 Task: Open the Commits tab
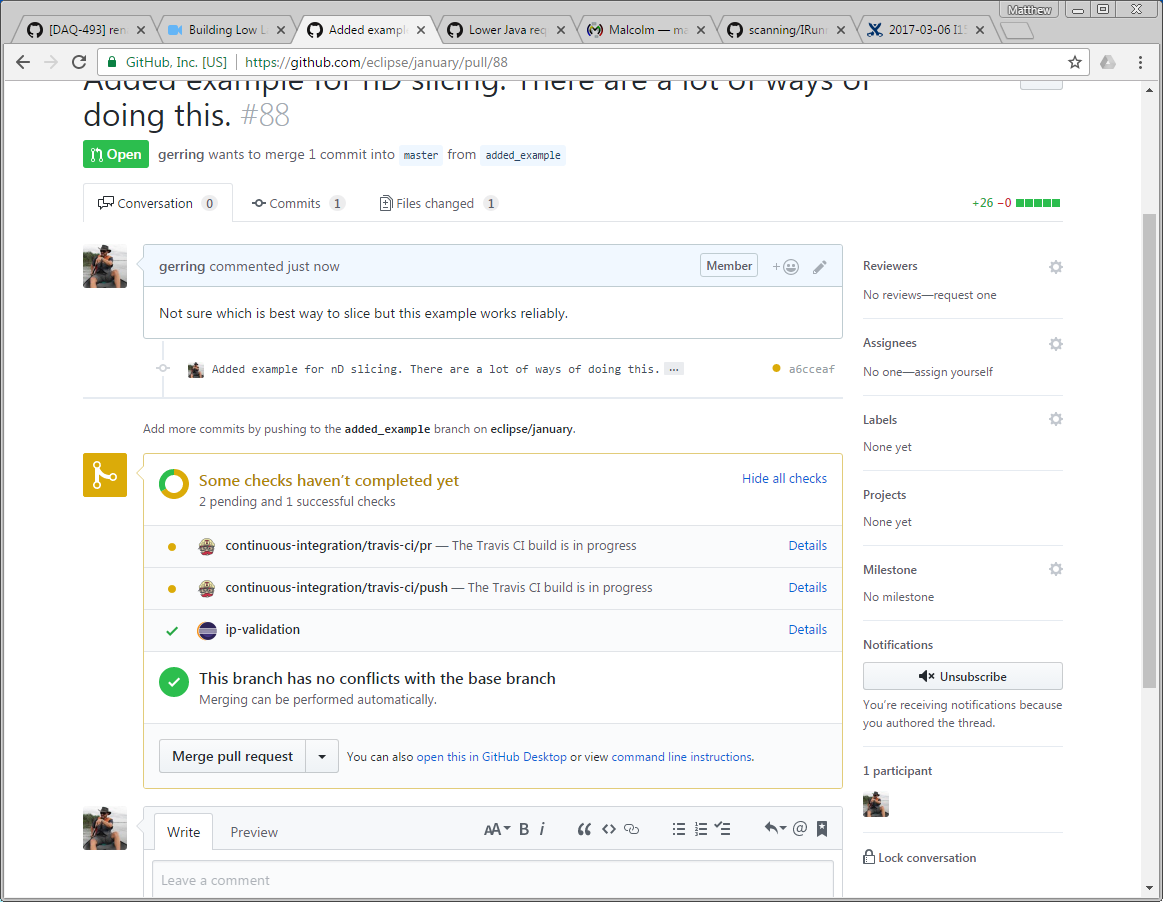tap(295, 203)
